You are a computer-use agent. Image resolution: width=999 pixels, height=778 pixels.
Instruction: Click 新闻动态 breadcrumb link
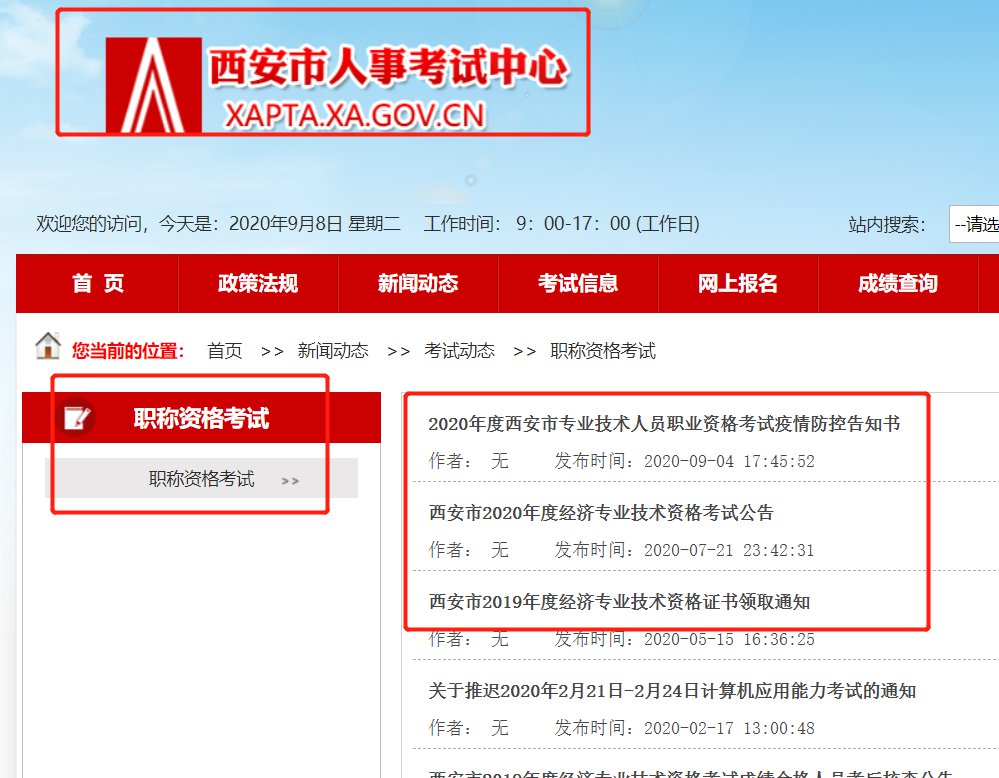click(333, 351)
